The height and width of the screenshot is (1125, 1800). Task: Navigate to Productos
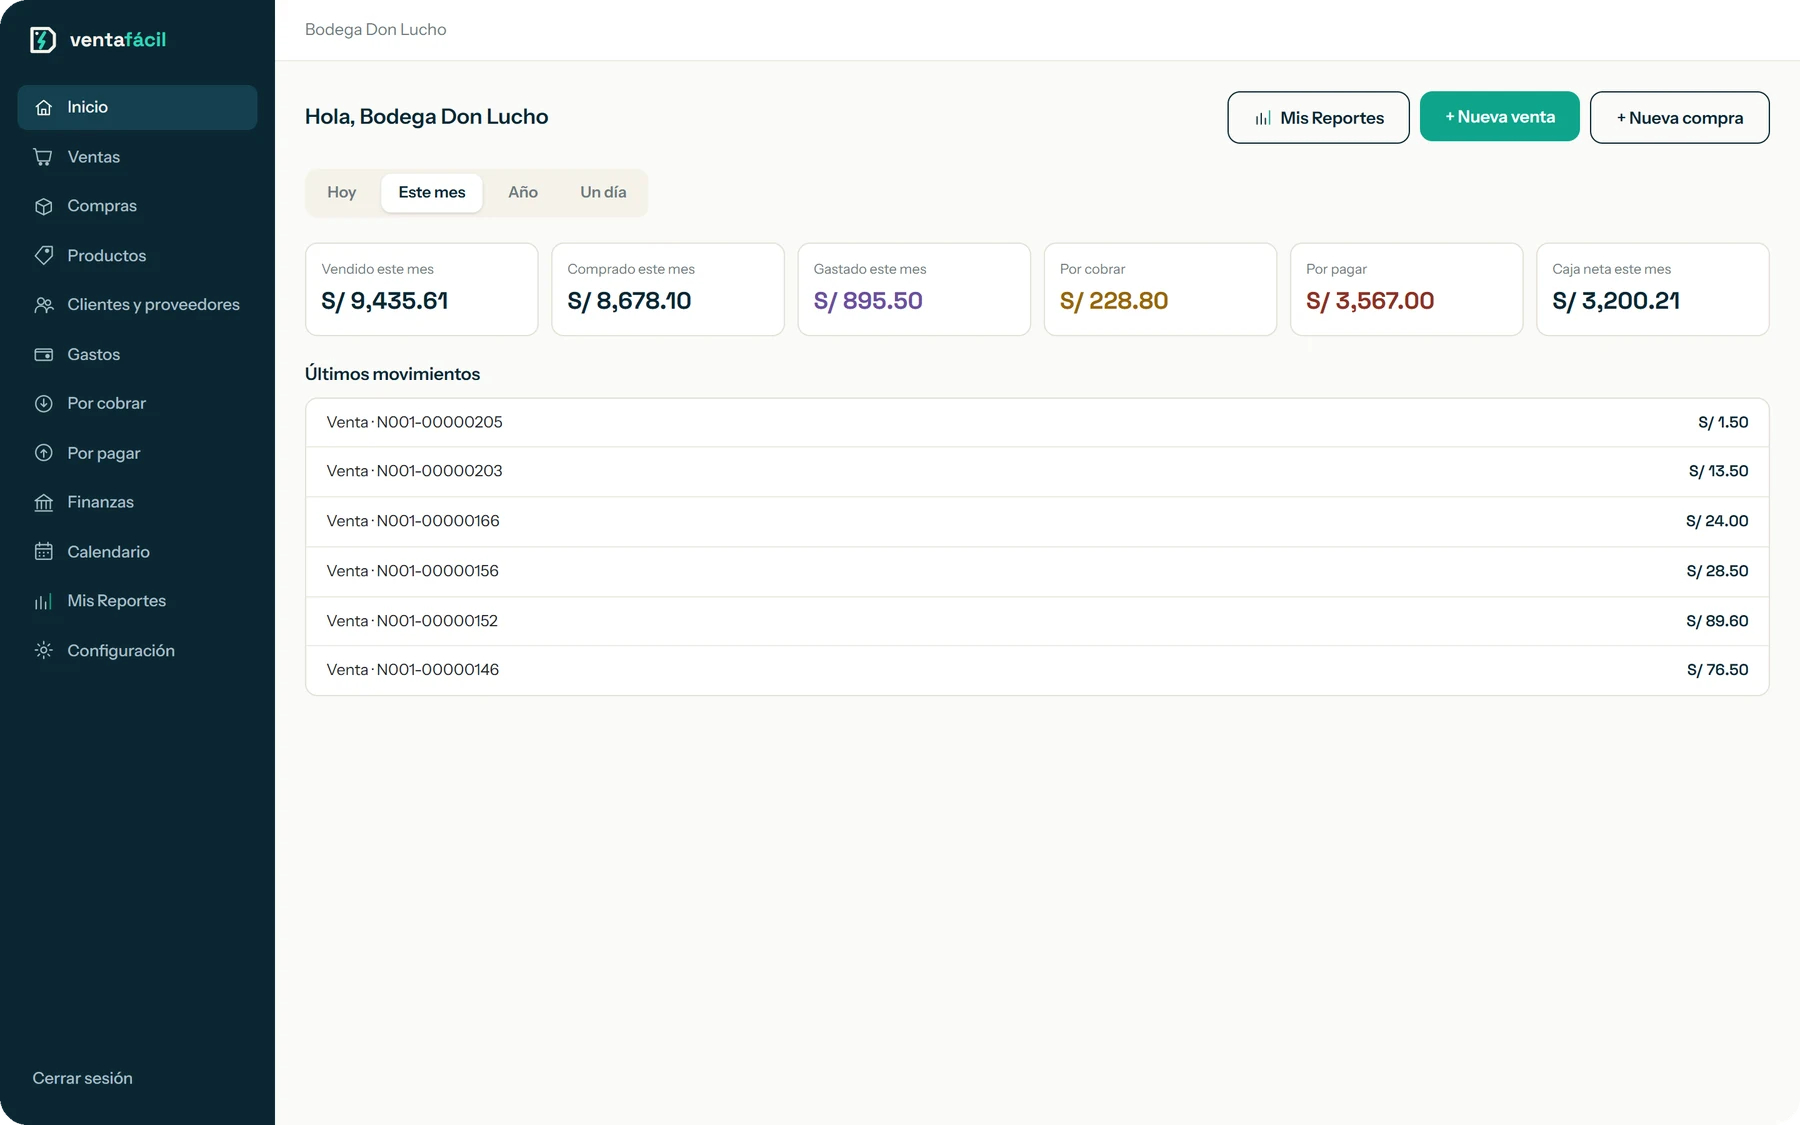pos(137,255)
